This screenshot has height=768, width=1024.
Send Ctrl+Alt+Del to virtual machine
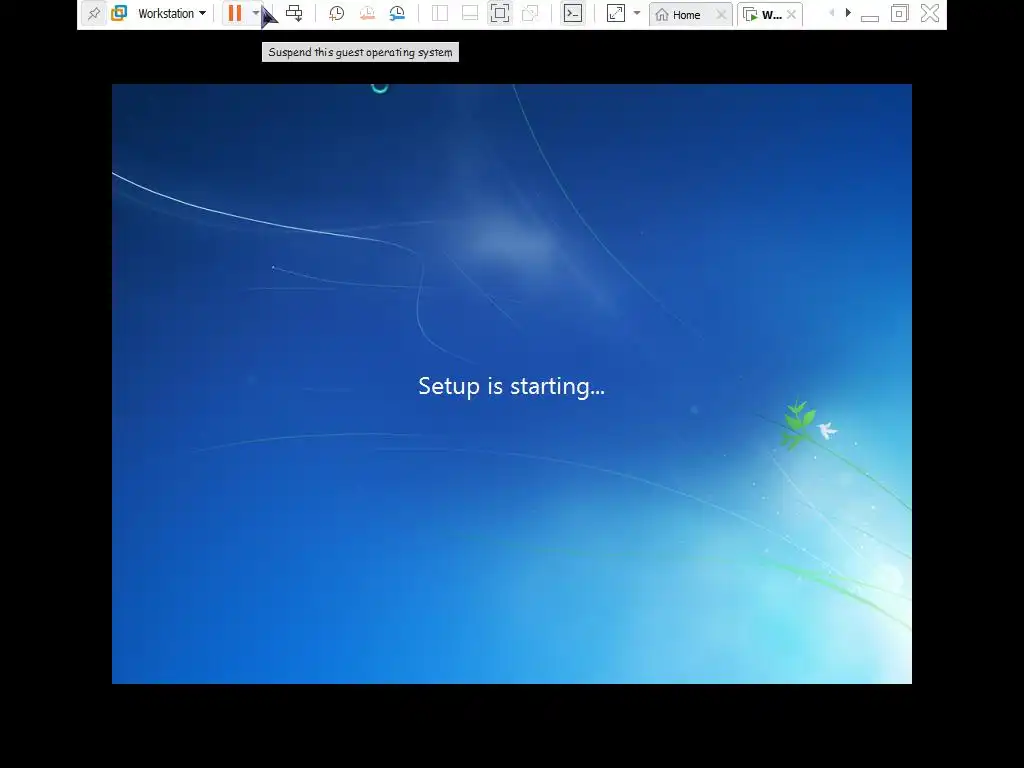(x=294, y=13)
